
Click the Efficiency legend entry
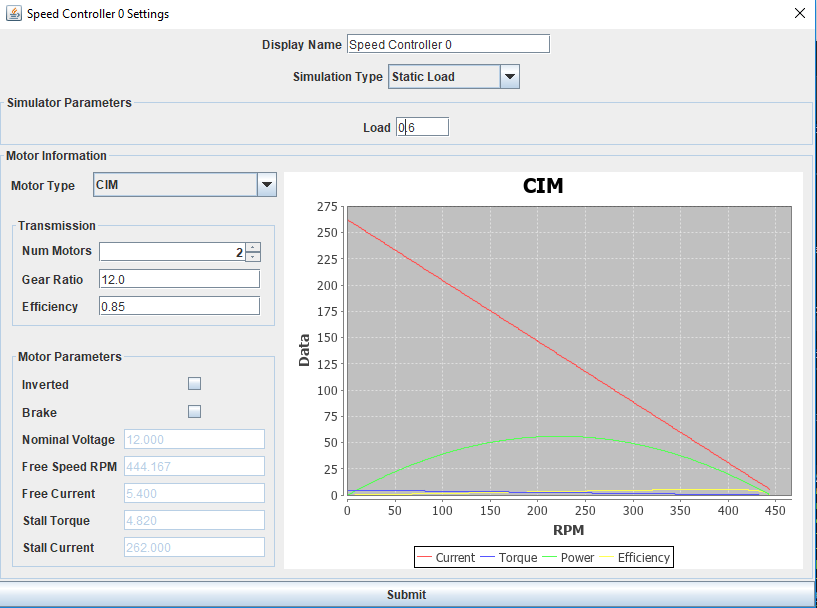coord(635,557)
